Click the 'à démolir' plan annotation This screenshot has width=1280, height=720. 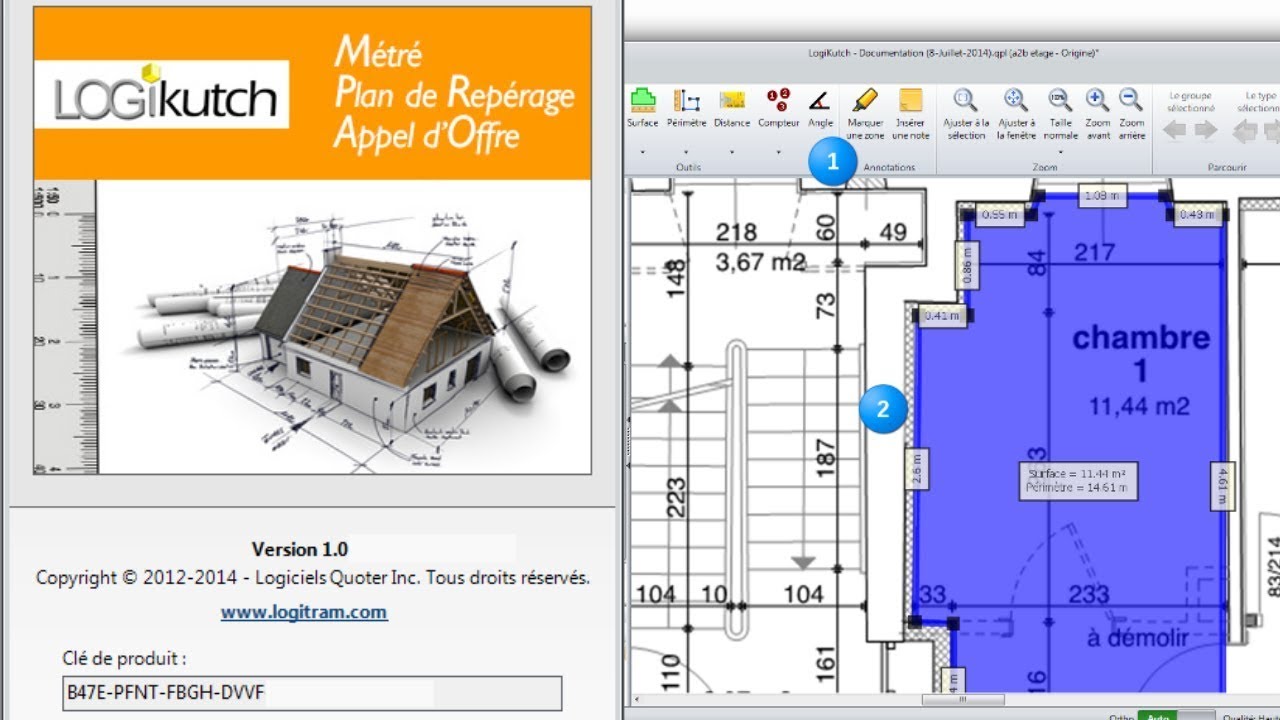point(1137,637)
